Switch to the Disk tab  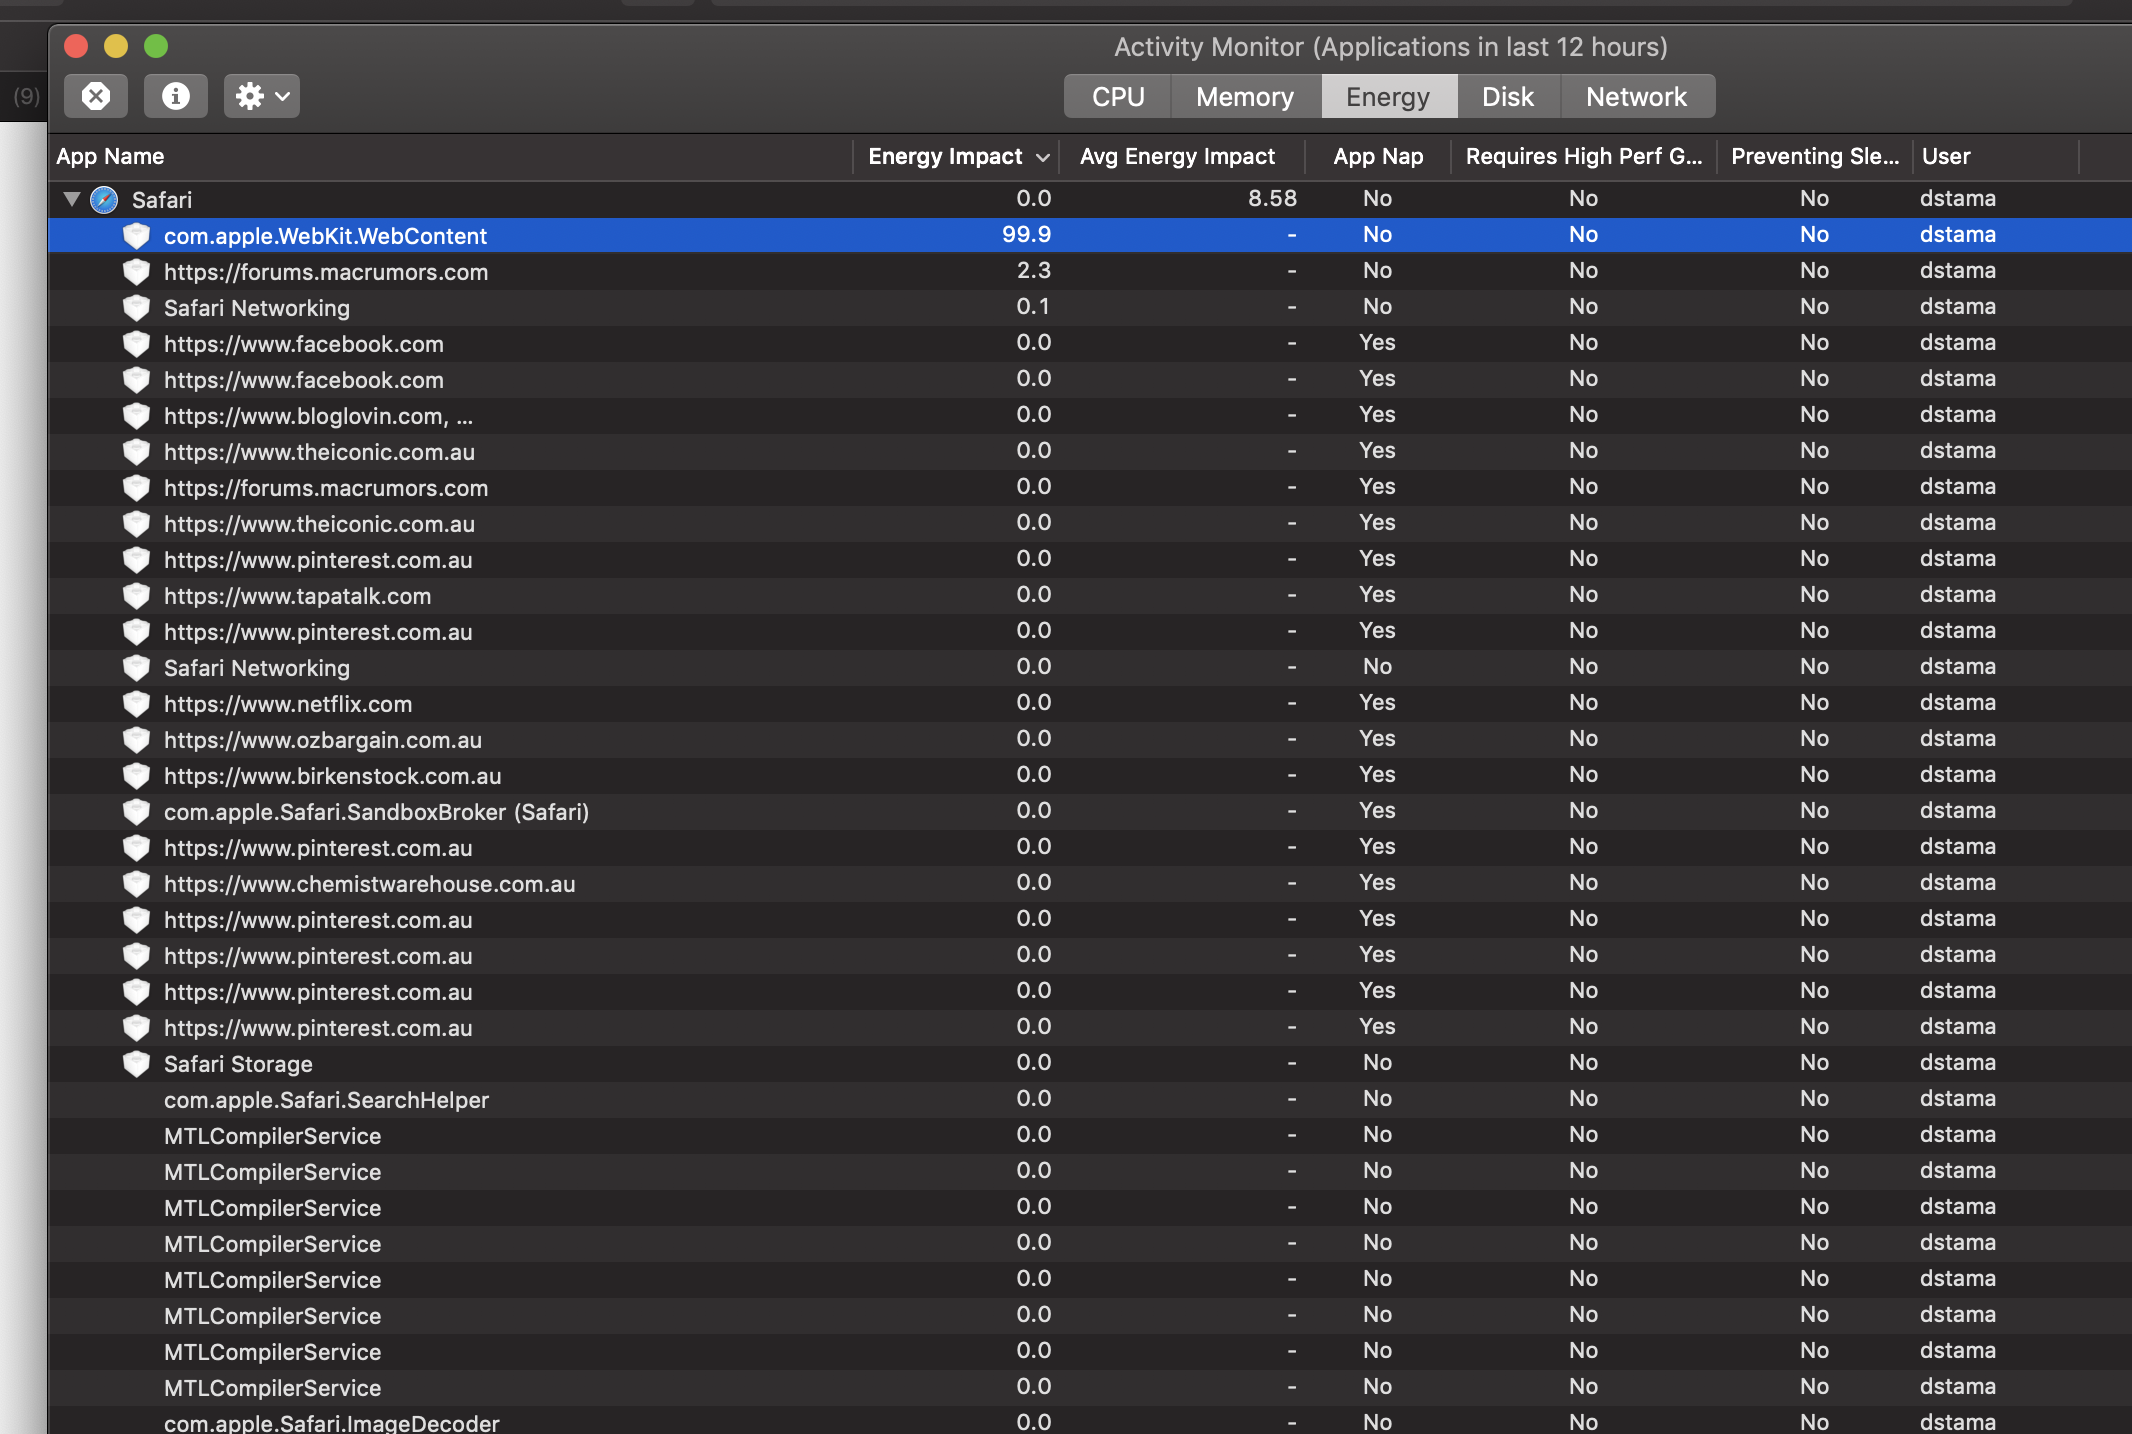[1508, 97]
